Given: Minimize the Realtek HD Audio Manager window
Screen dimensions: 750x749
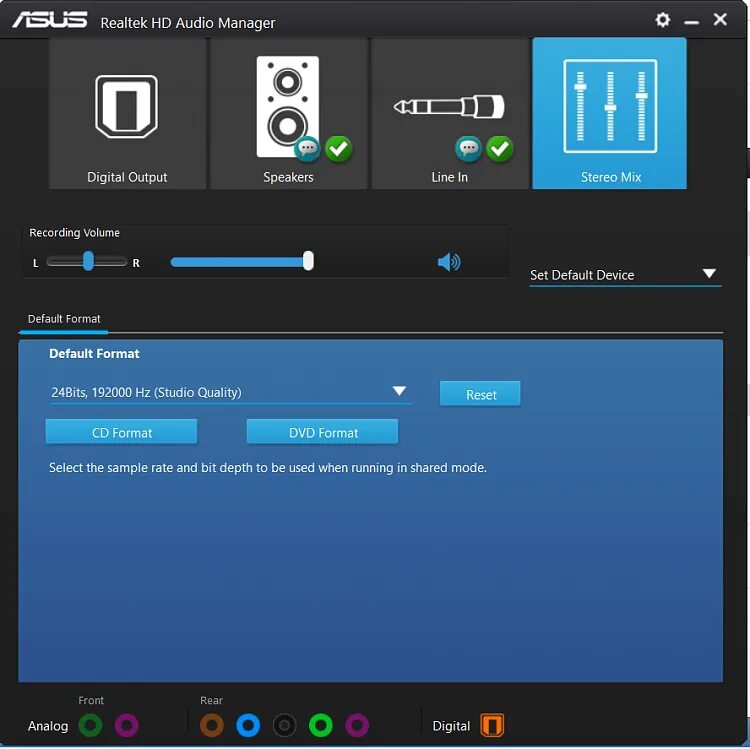Looking at the screenshot, I should tap(691, 22).
